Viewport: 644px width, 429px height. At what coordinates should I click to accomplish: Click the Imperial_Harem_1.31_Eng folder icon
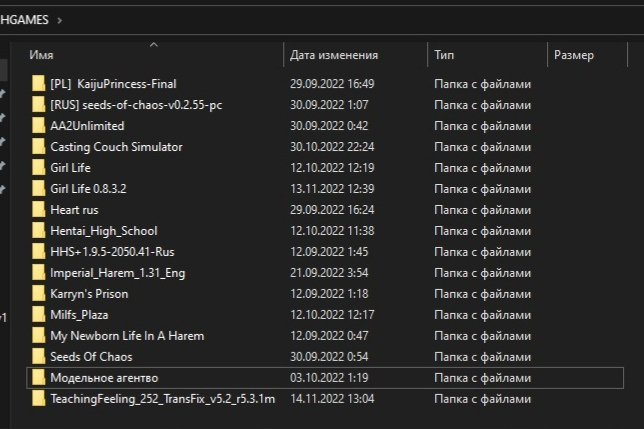point(39,272)
